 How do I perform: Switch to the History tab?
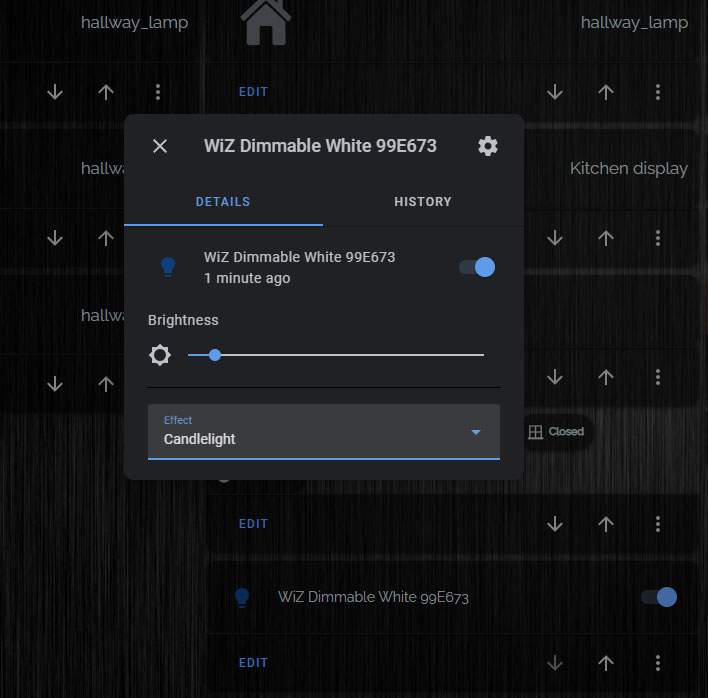pyautogui.click(x=423, y=202)
